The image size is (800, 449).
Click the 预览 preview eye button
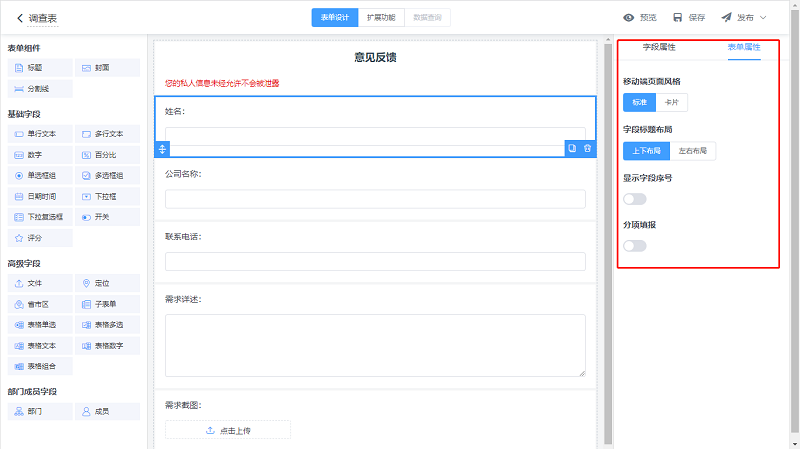pyautogui.click(x=640, y=18)
